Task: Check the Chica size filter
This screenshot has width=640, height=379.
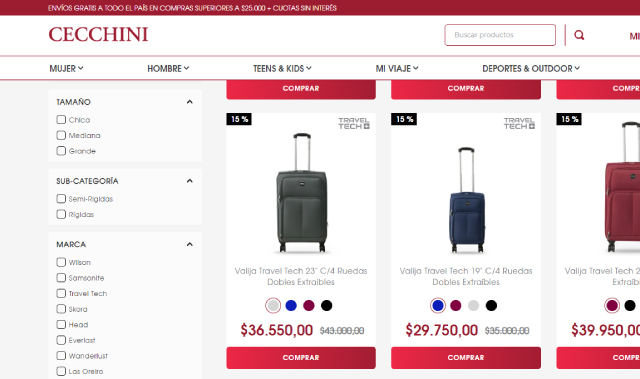Action: coord(61,120)
